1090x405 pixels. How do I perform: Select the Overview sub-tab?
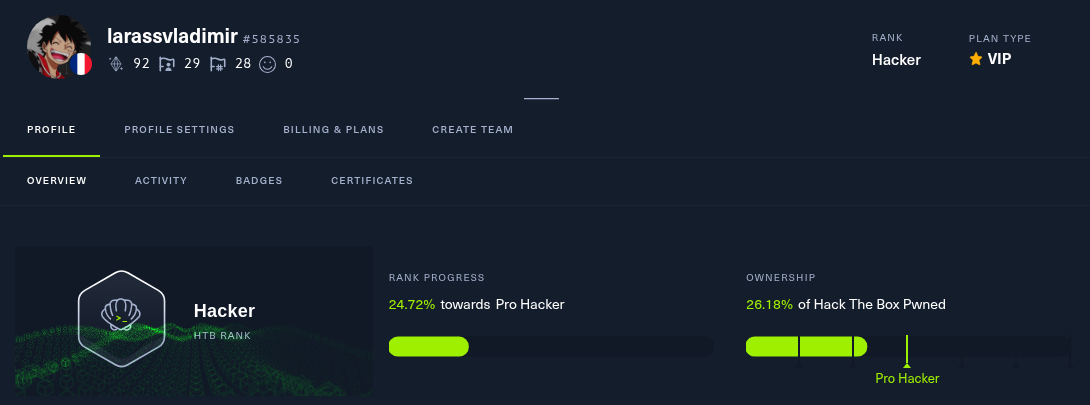click(x=57, y=181)
